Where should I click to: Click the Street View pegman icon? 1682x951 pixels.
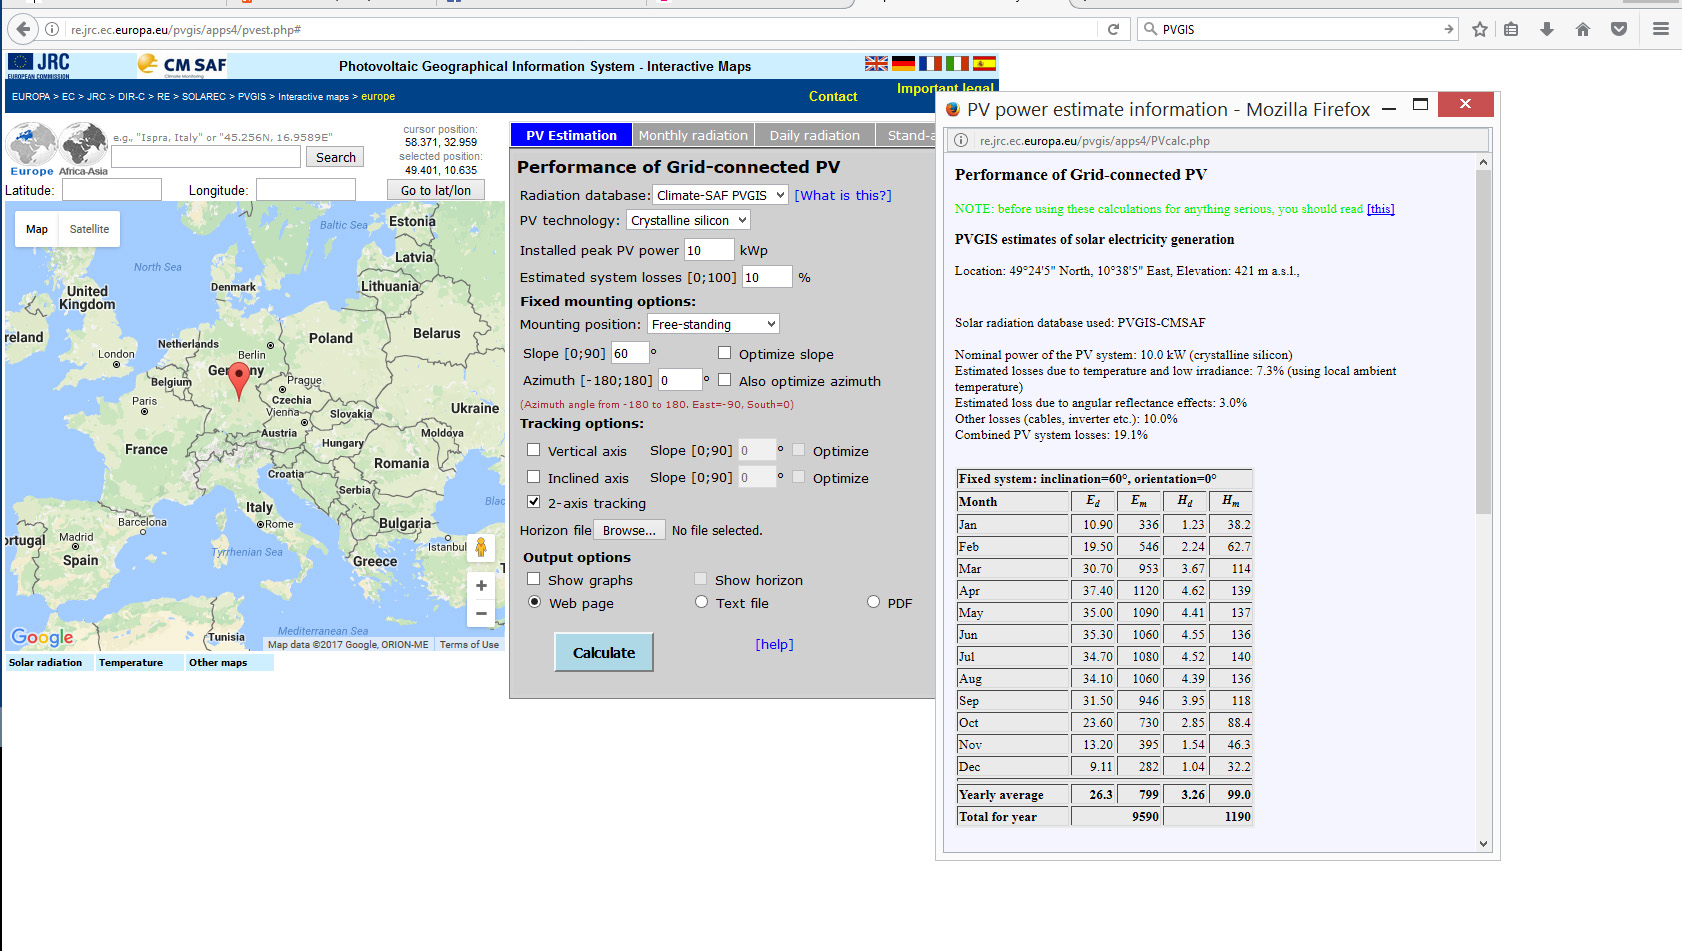[481, 547]
